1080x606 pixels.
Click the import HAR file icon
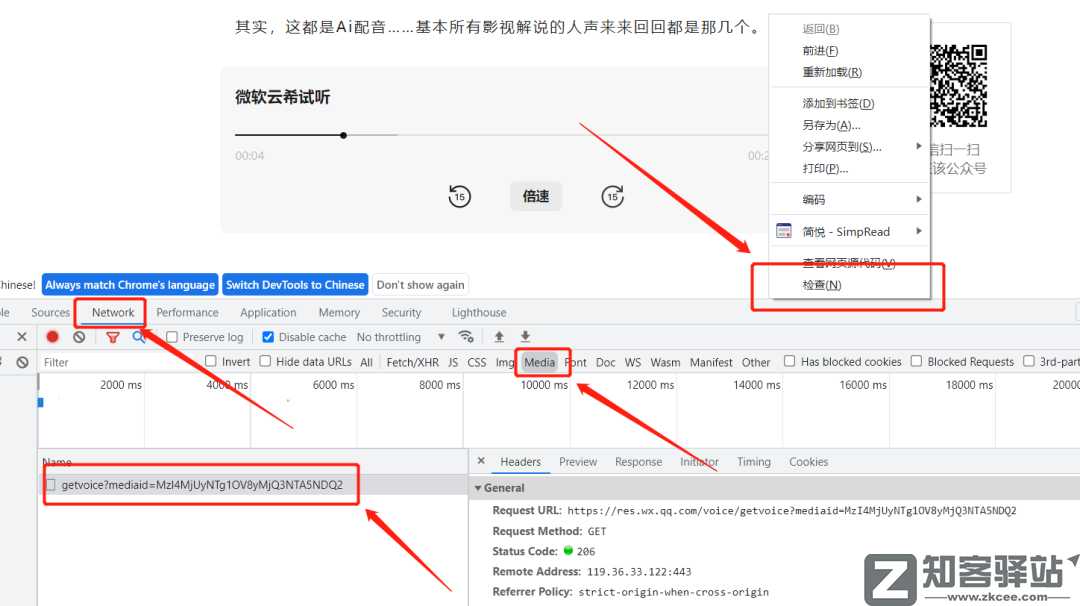[x=500, y=337]
